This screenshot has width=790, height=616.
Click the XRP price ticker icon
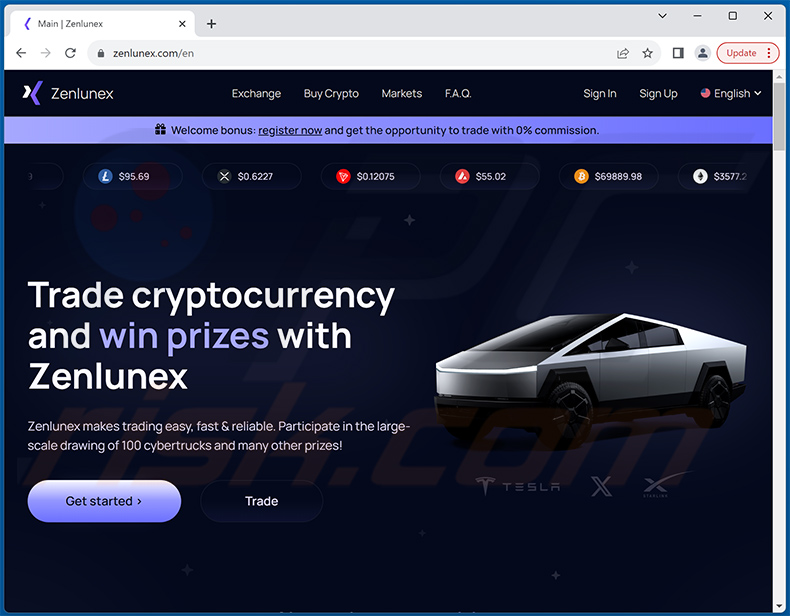coord(224,176)
